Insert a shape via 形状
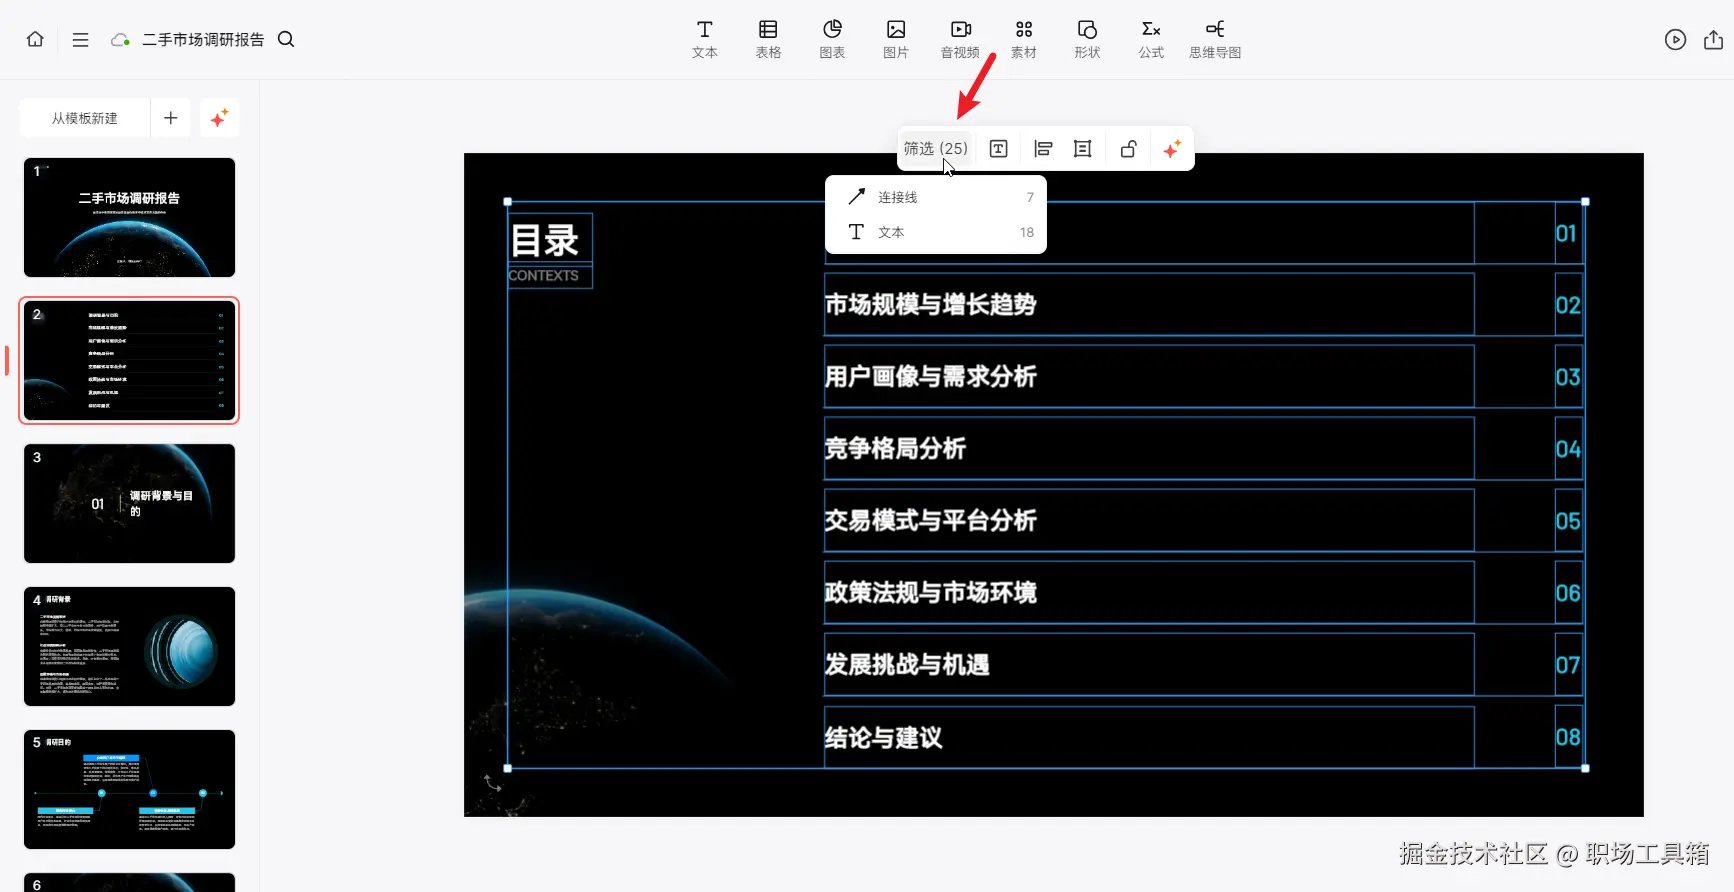The width and height of the screenshot is (1734, 892). coord(1087,39)
